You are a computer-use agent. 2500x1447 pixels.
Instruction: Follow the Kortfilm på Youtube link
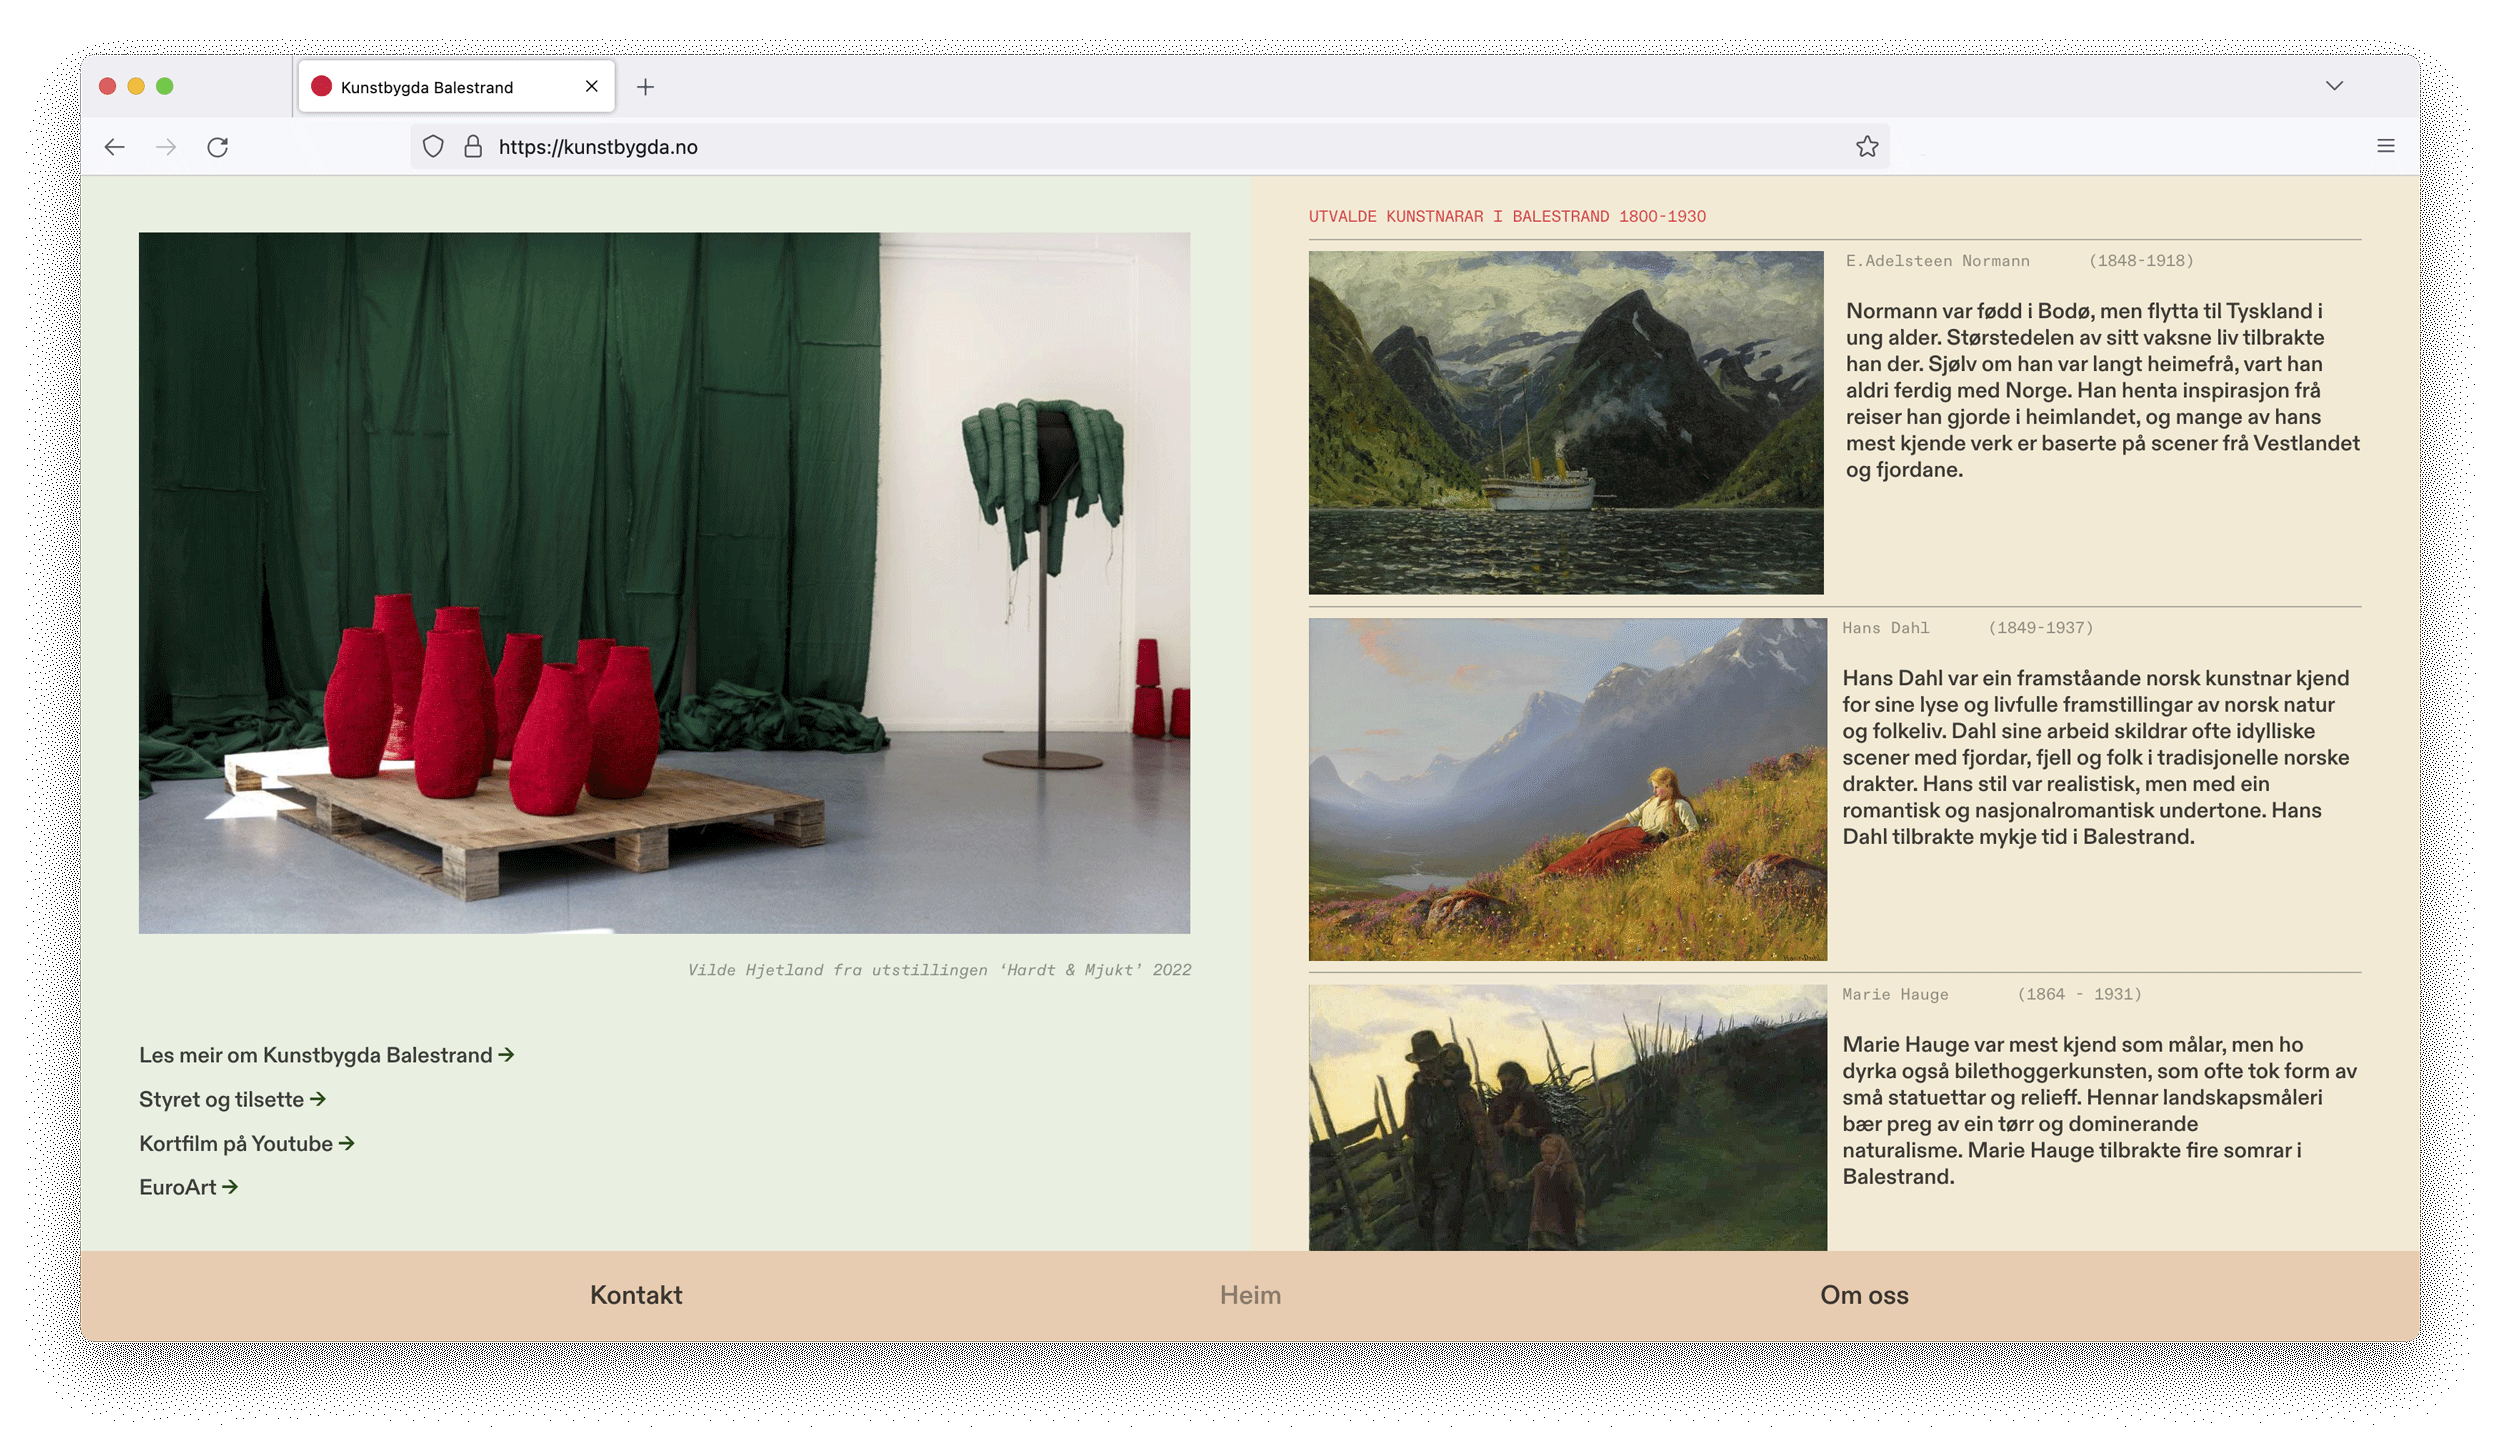pos(246,1143)
